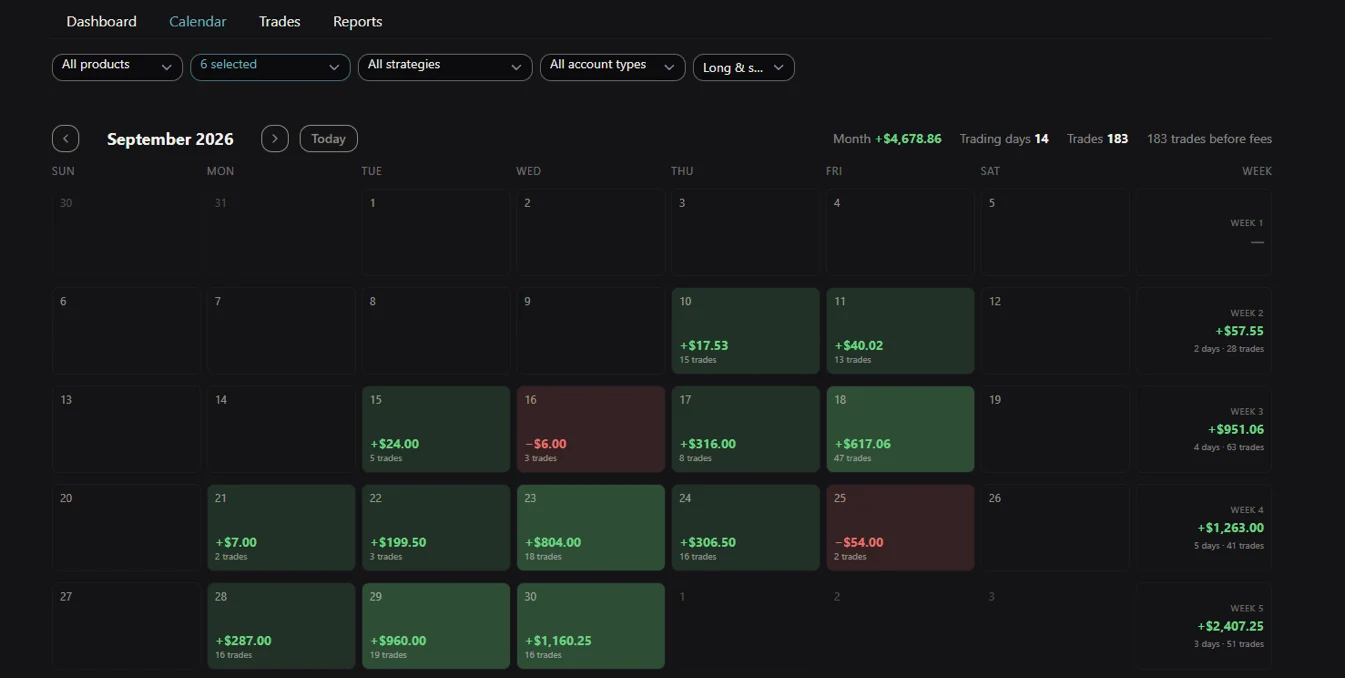Expand the All products dropdown
The height and width of the screenshot is (678, 1345).
click(117, 67)
